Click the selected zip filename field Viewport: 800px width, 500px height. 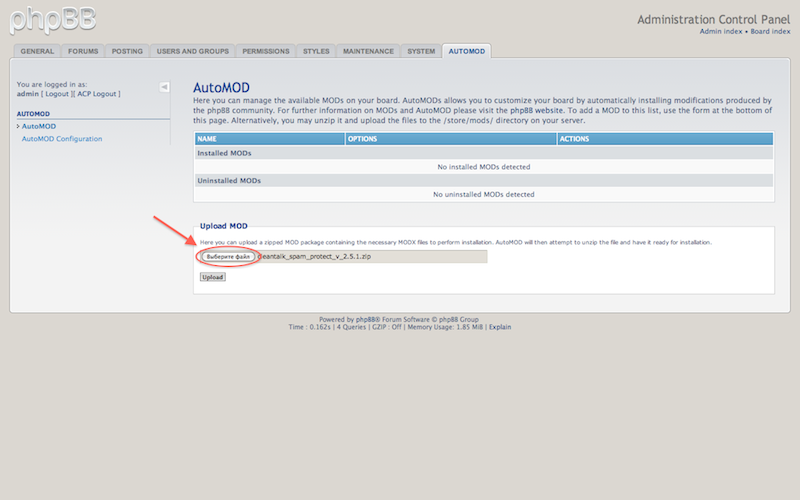click(370, 257)
